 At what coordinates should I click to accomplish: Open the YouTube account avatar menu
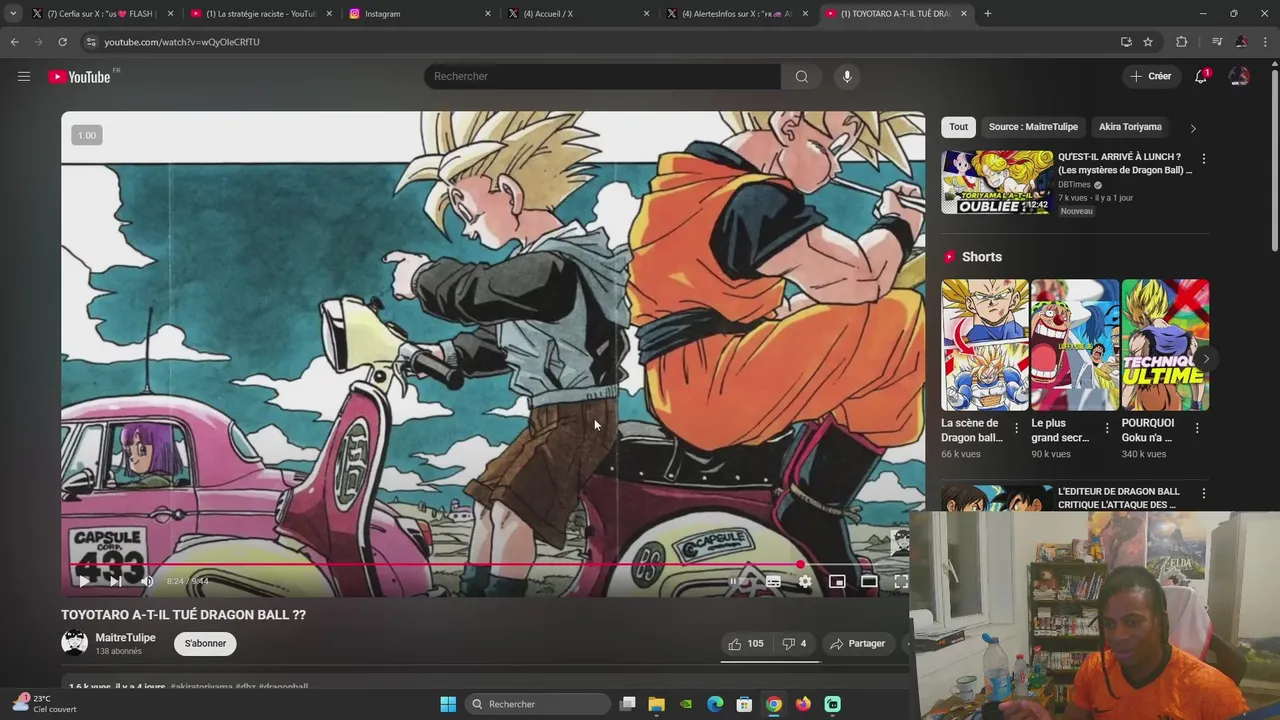coord(1239,76)
